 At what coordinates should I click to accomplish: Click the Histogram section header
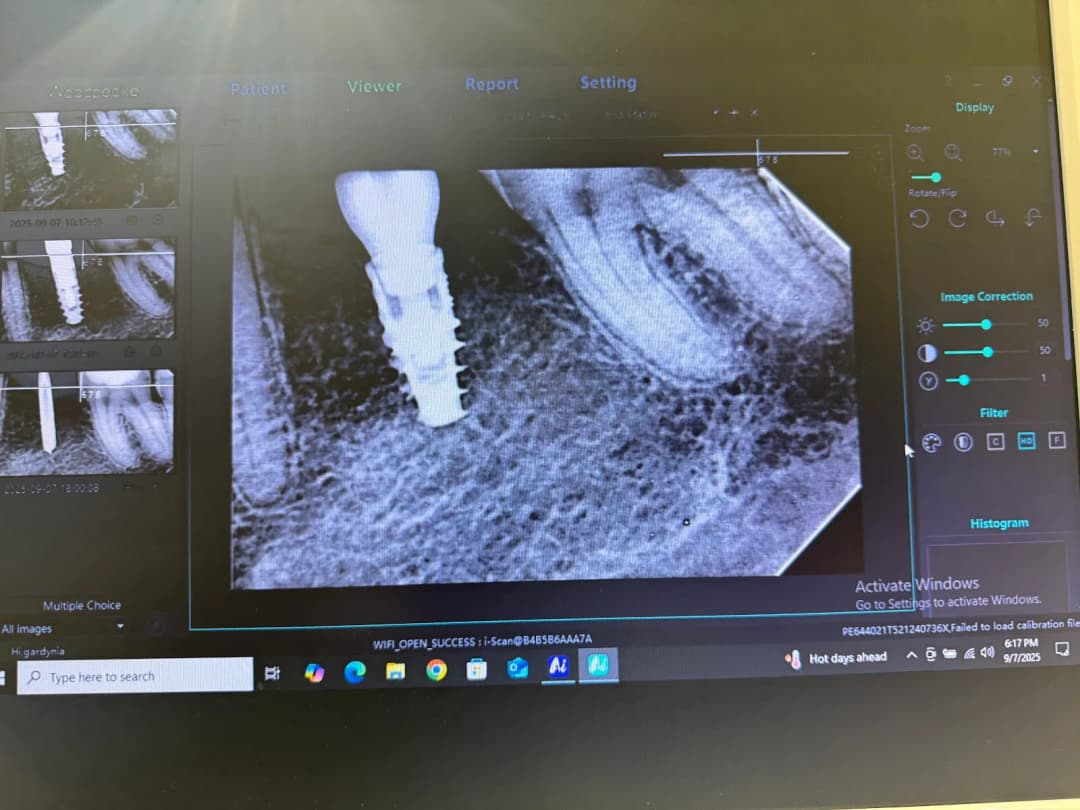(999, 523)
